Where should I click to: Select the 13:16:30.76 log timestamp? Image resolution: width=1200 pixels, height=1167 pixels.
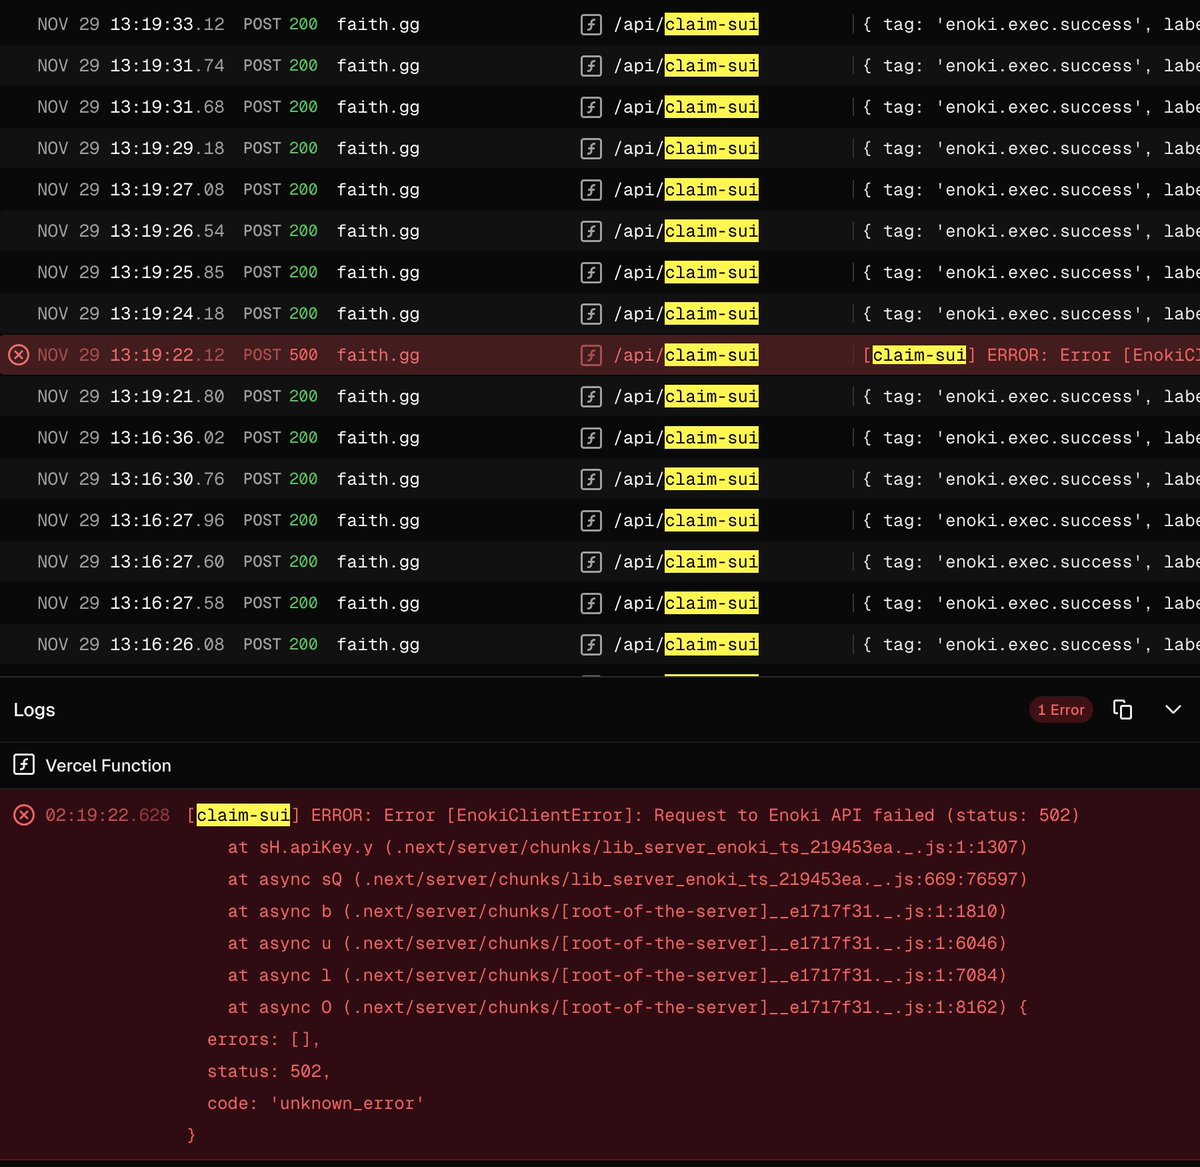131,479
